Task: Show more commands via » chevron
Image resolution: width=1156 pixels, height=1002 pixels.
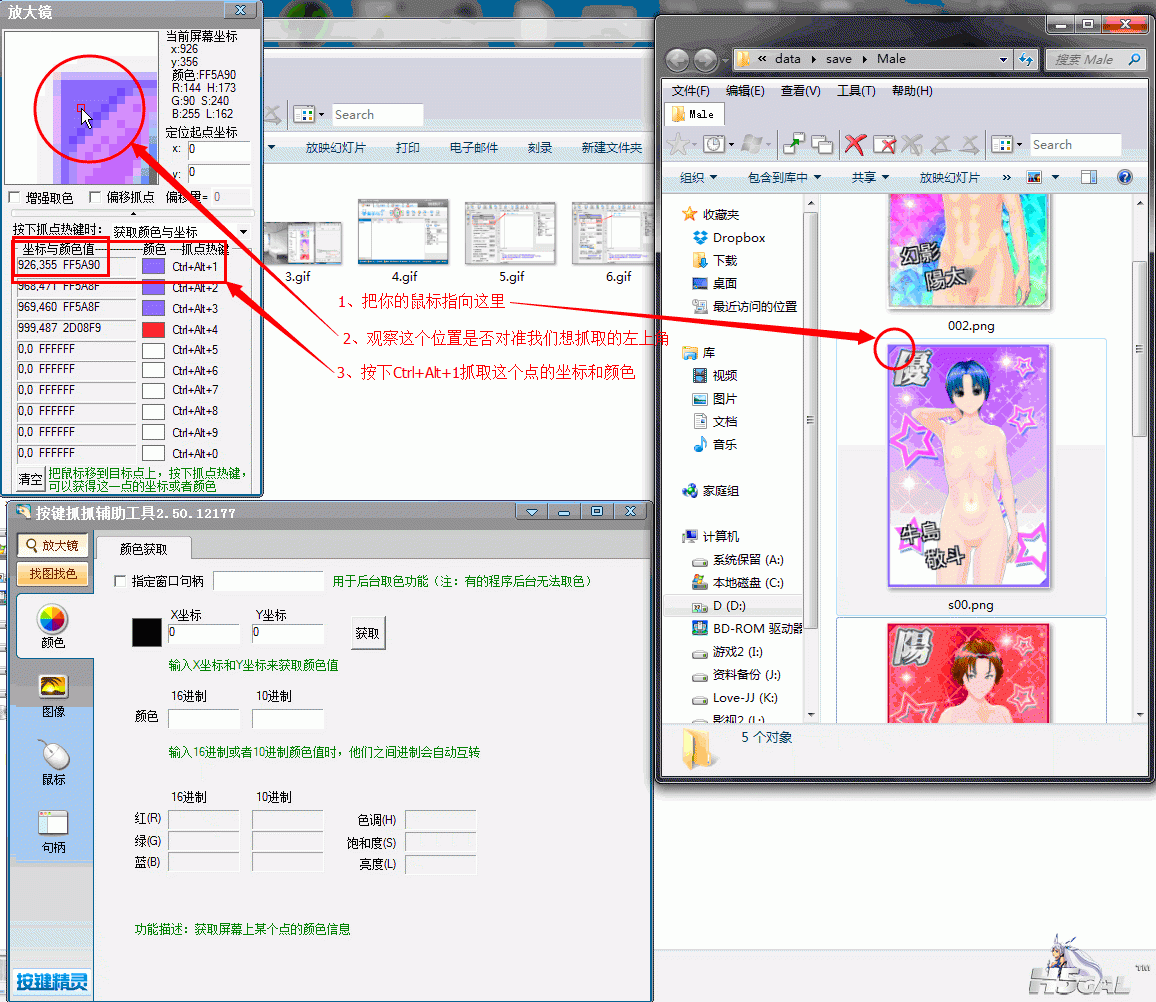Action: [1007, 177]
